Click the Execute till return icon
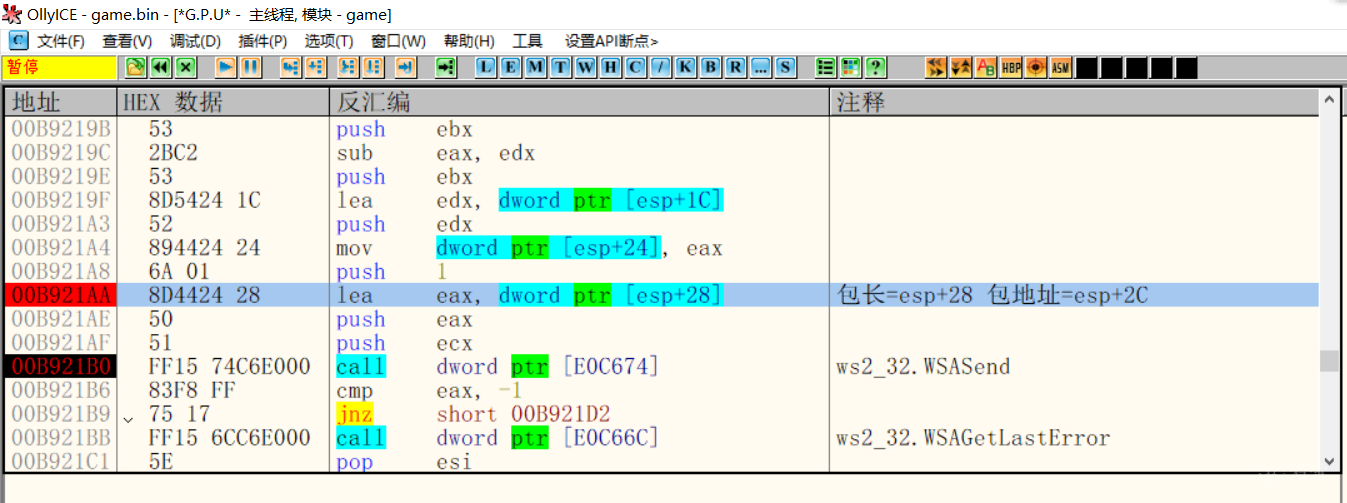 pyautogui.click(x=405, y=67)
